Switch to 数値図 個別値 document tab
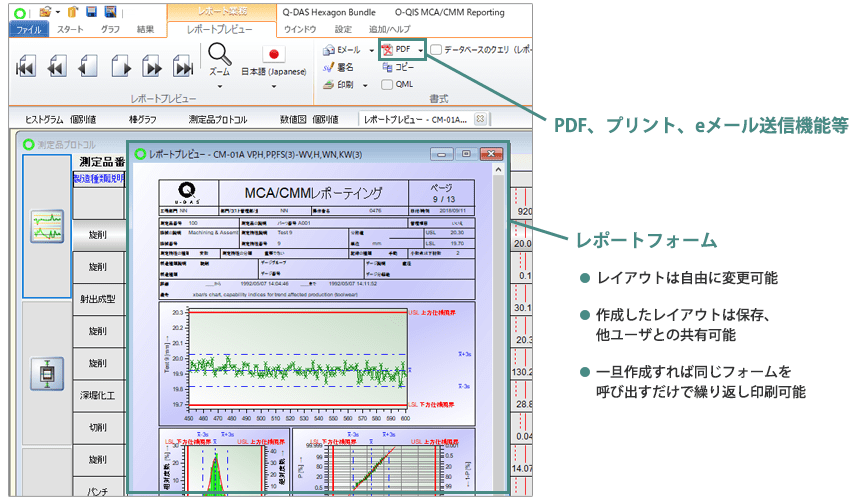The image size is (866, 500). point(309,119)
